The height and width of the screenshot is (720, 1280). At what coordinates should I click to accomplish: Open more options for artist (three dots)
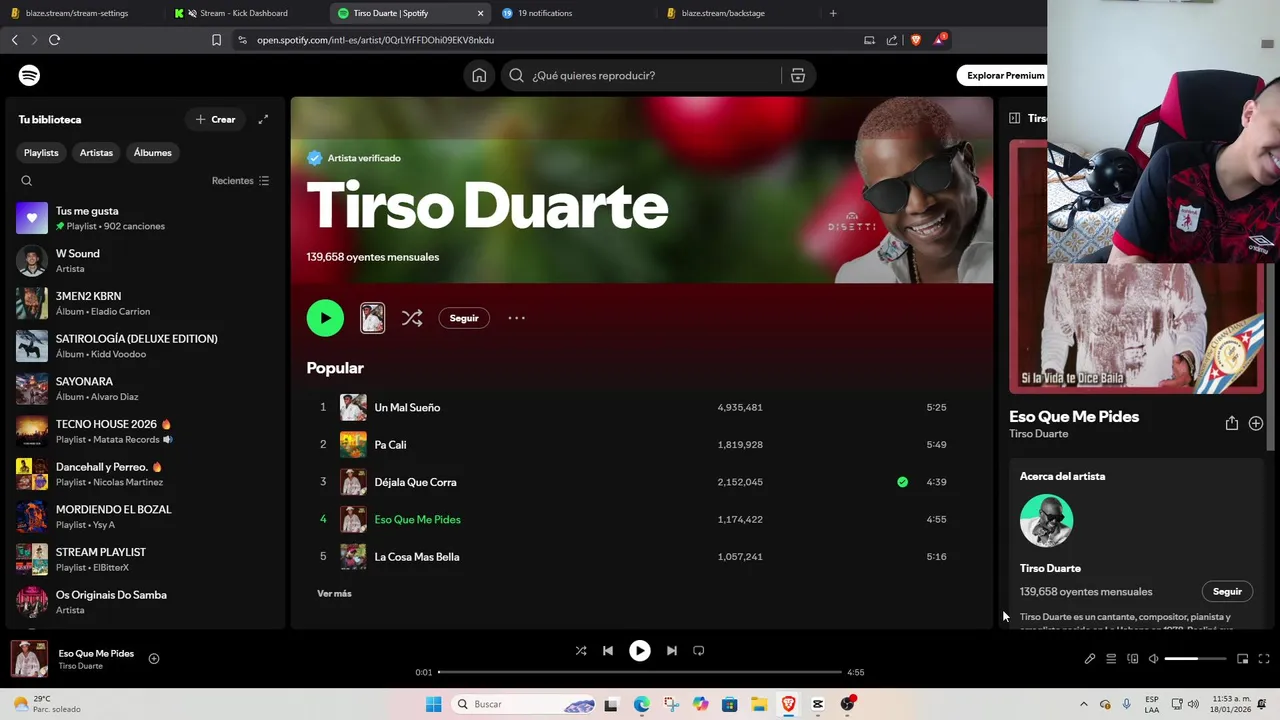tap(516, 318)
